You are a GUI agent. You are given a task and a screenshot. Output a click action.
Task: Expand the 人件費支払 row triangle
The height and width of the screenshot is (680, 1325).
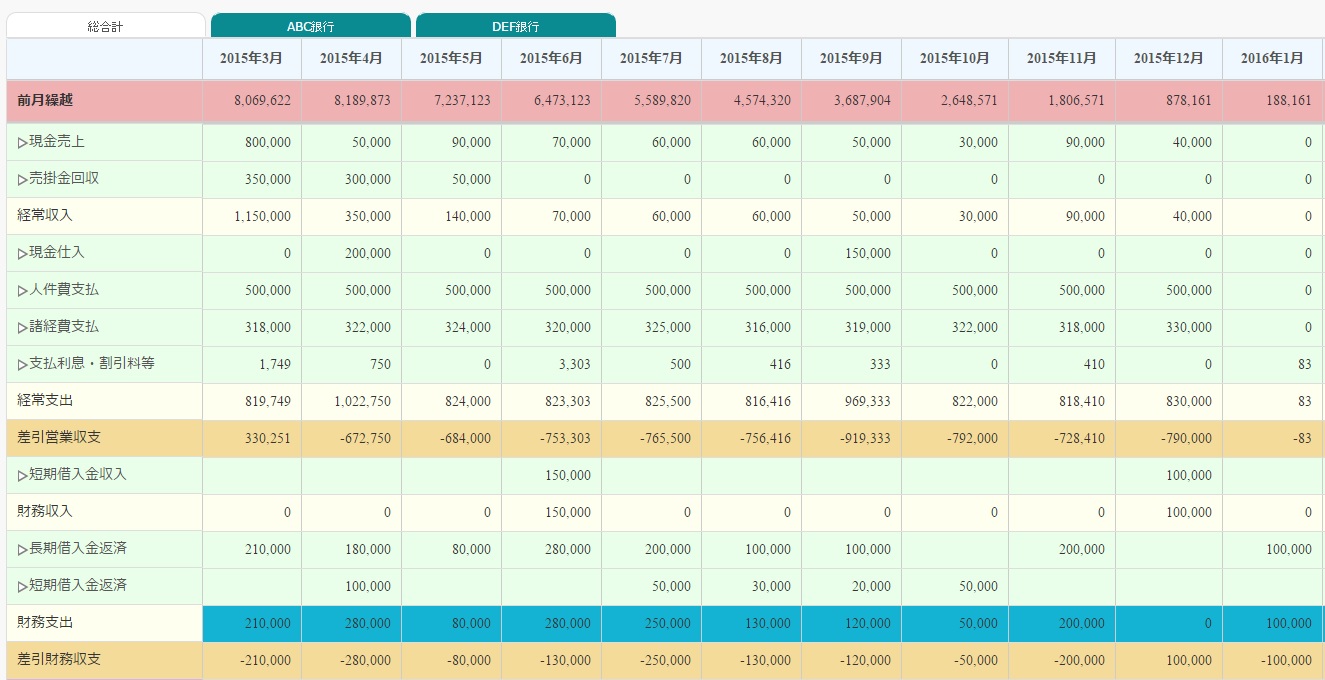coord(23,291)
